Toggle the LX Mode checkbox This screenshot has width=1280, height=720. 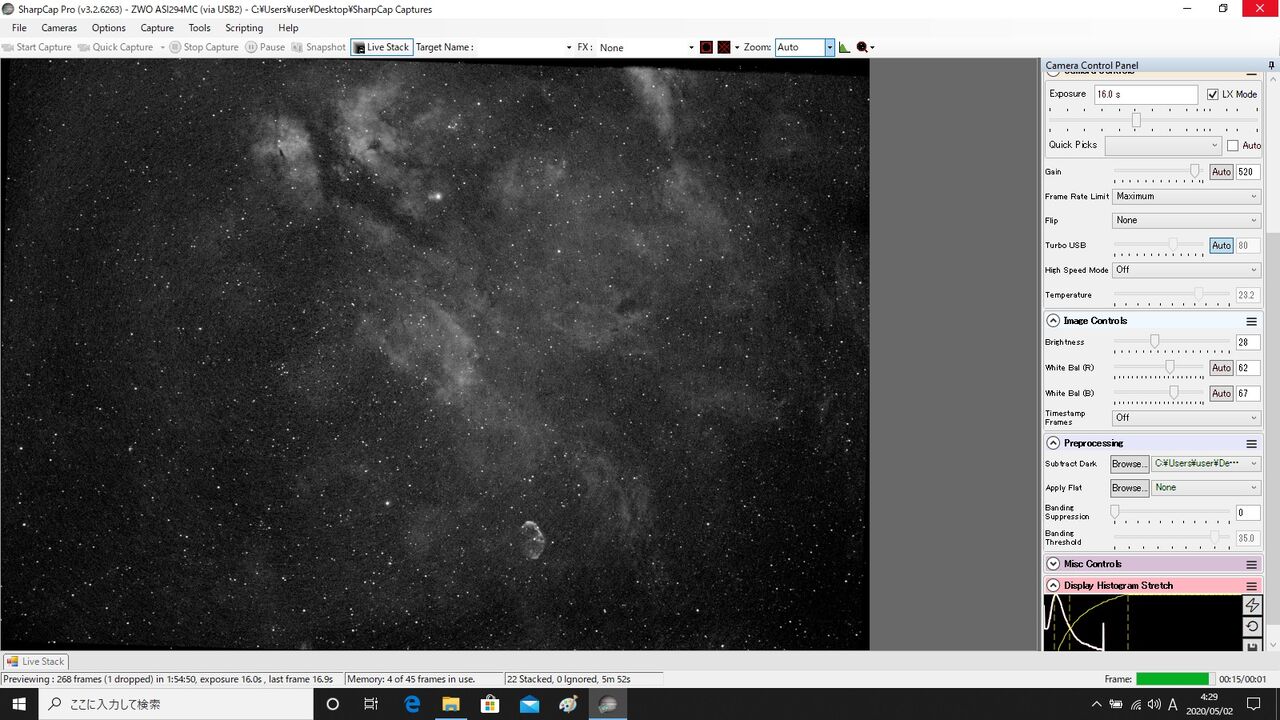tap(1213, 94)
